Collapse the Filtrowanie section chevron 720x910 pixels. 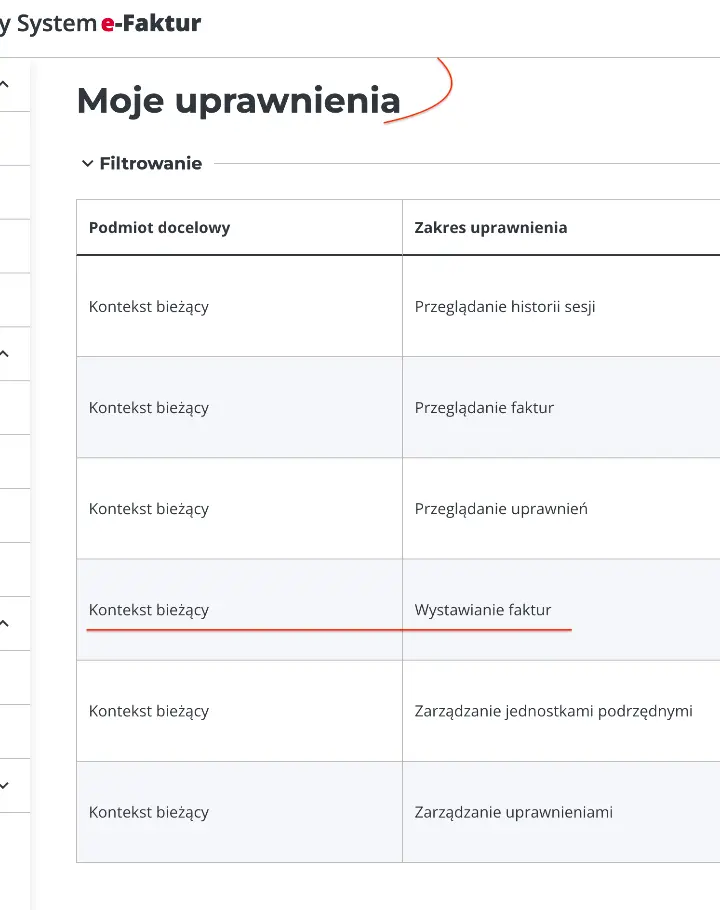tap(87, 164)
